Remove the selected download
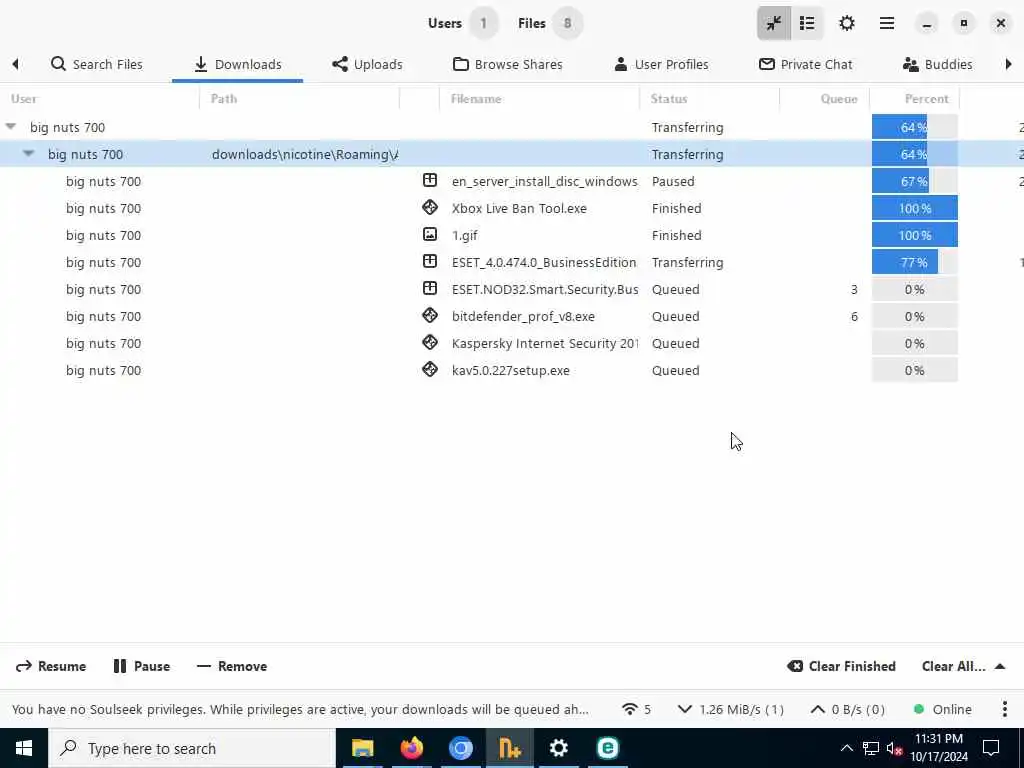 232,666
